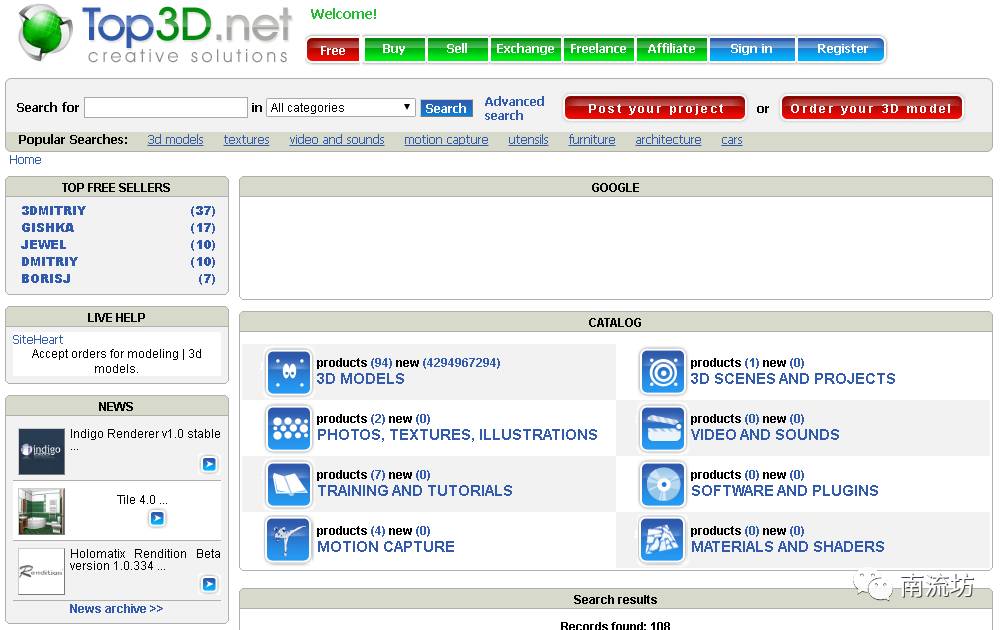
Task: Click inside the Search for text field
Action: click(165, 108)
